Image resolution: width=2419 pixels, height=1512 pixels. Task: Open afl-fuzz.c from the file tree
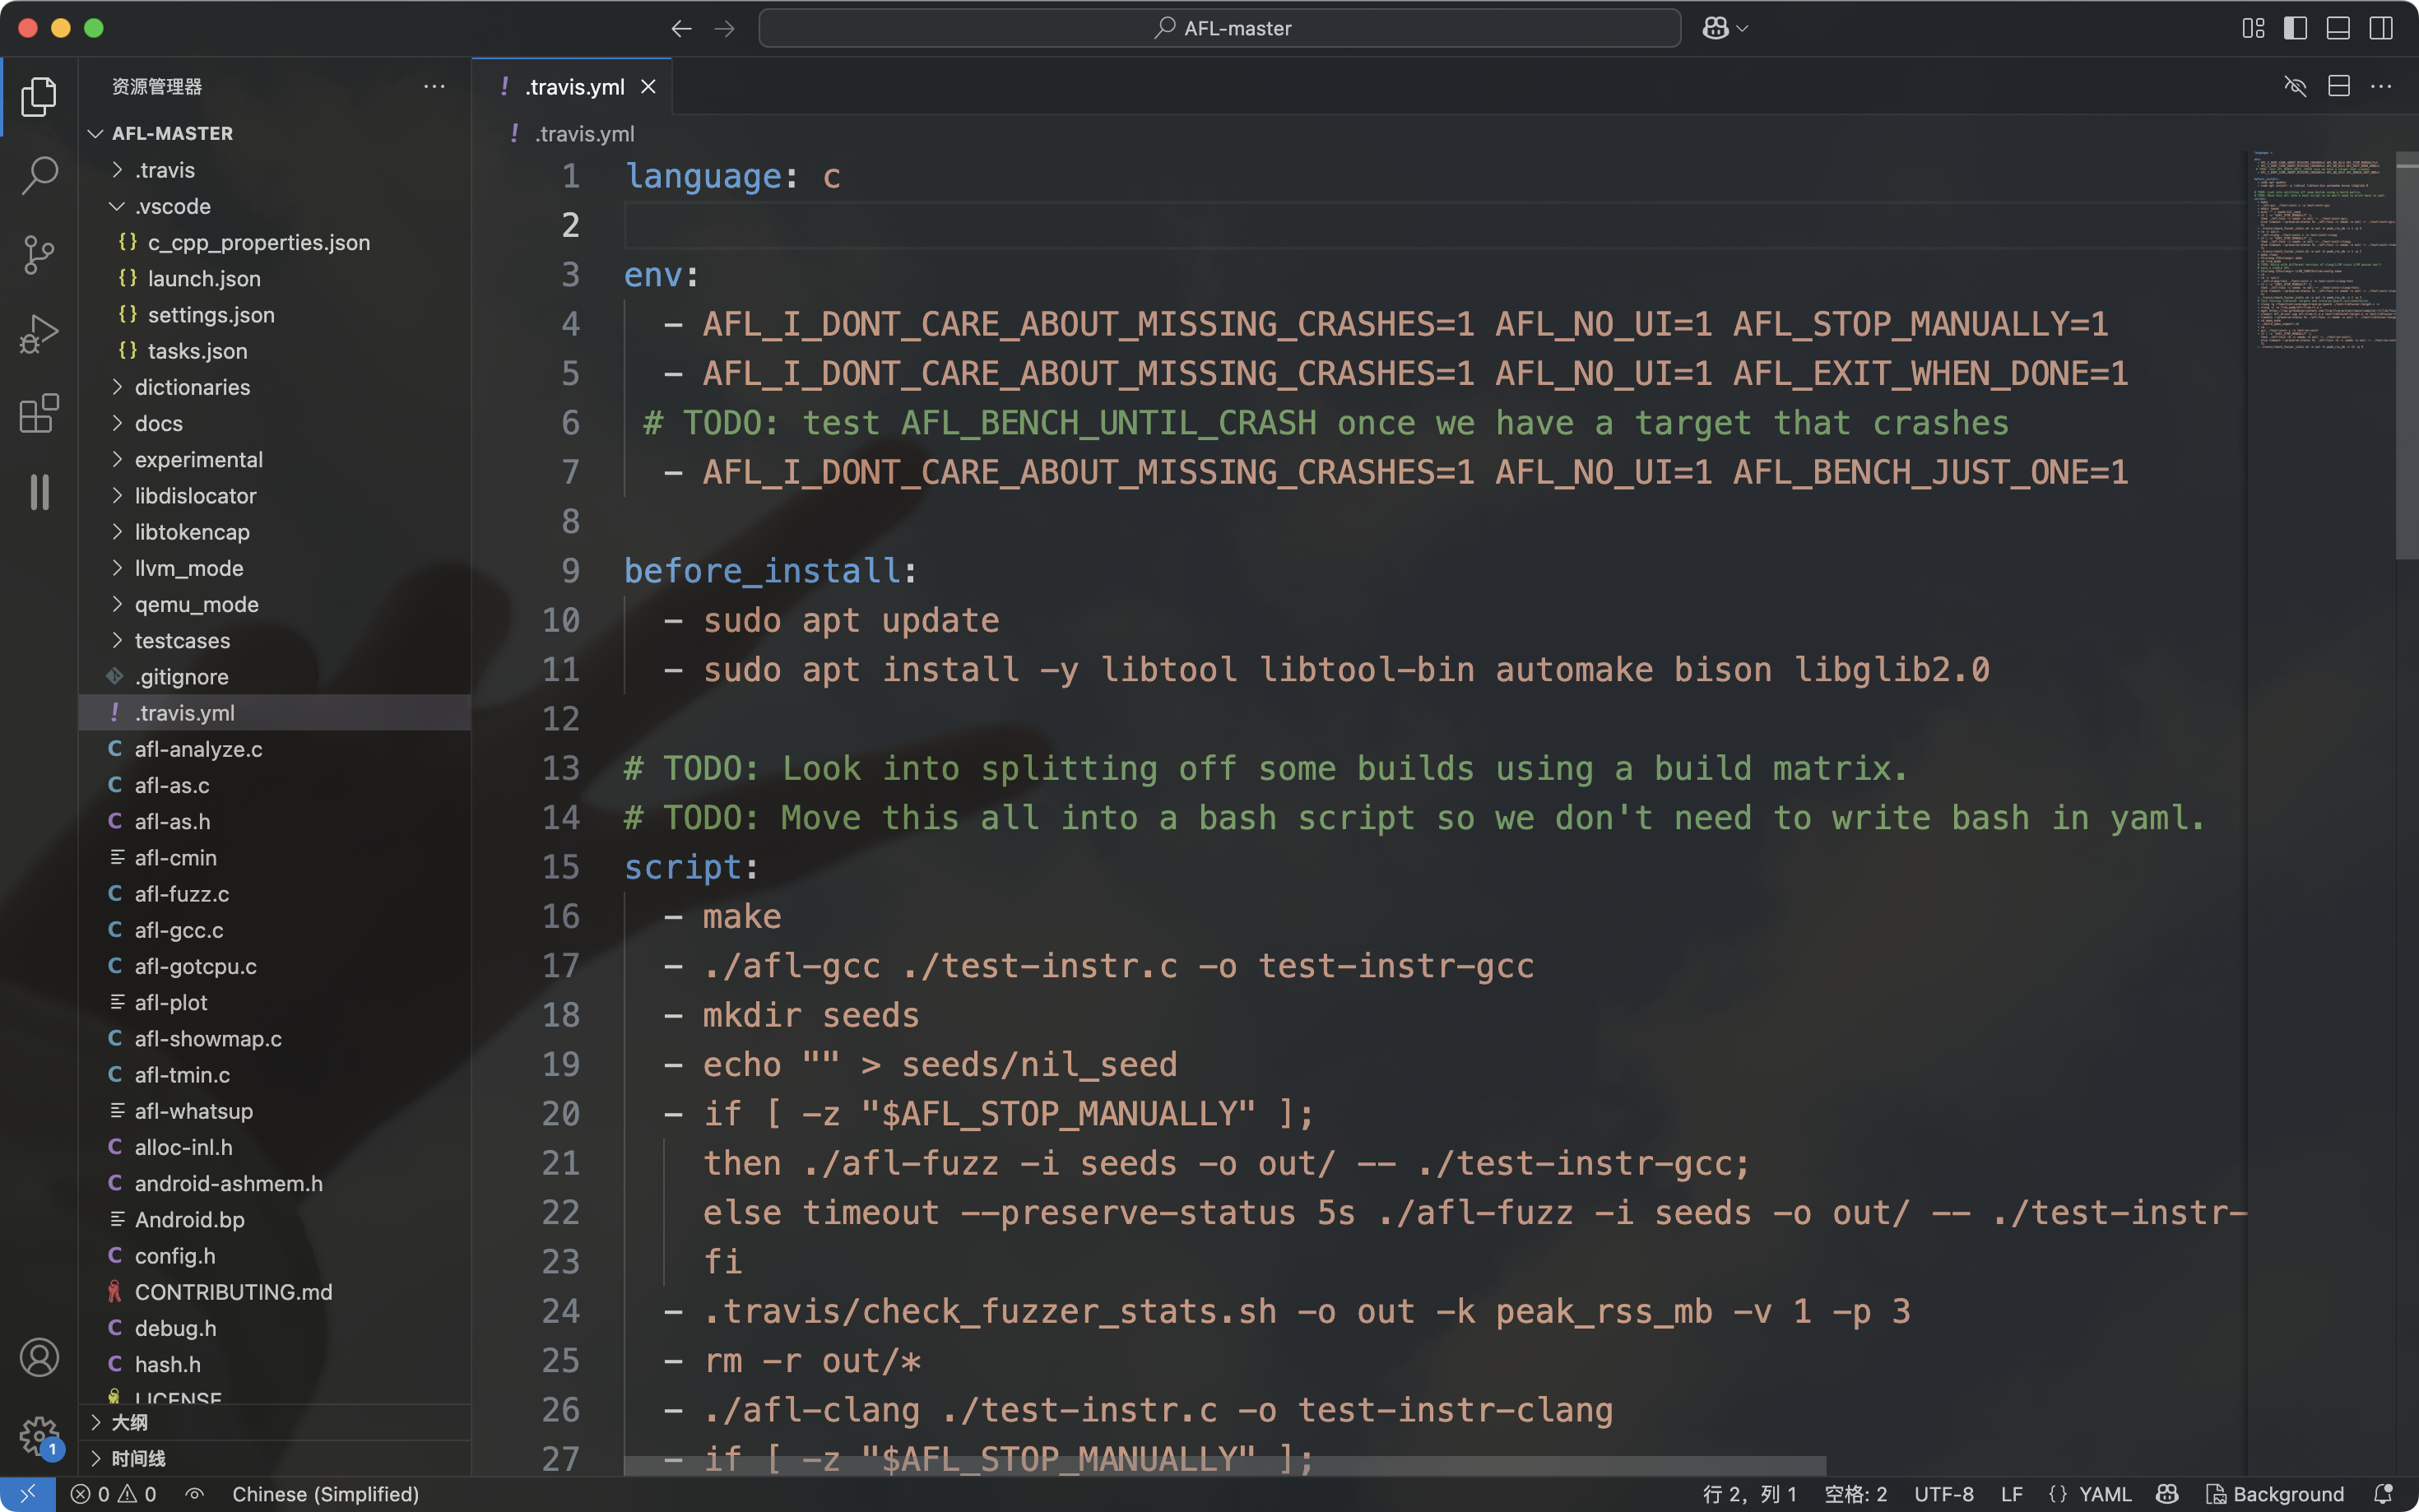[x=182, y=894]
